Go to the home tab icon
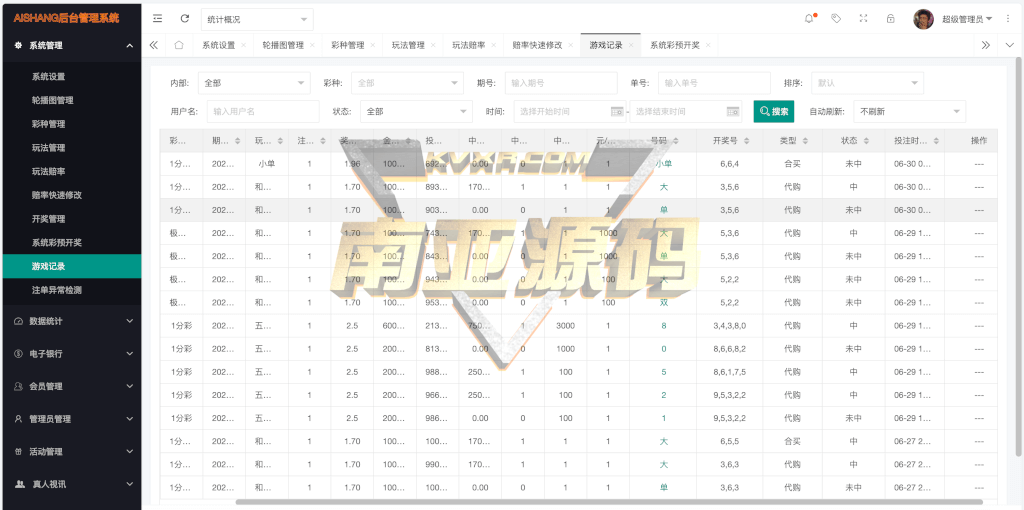The image size is (1024, 510). [x=178, y=45]
